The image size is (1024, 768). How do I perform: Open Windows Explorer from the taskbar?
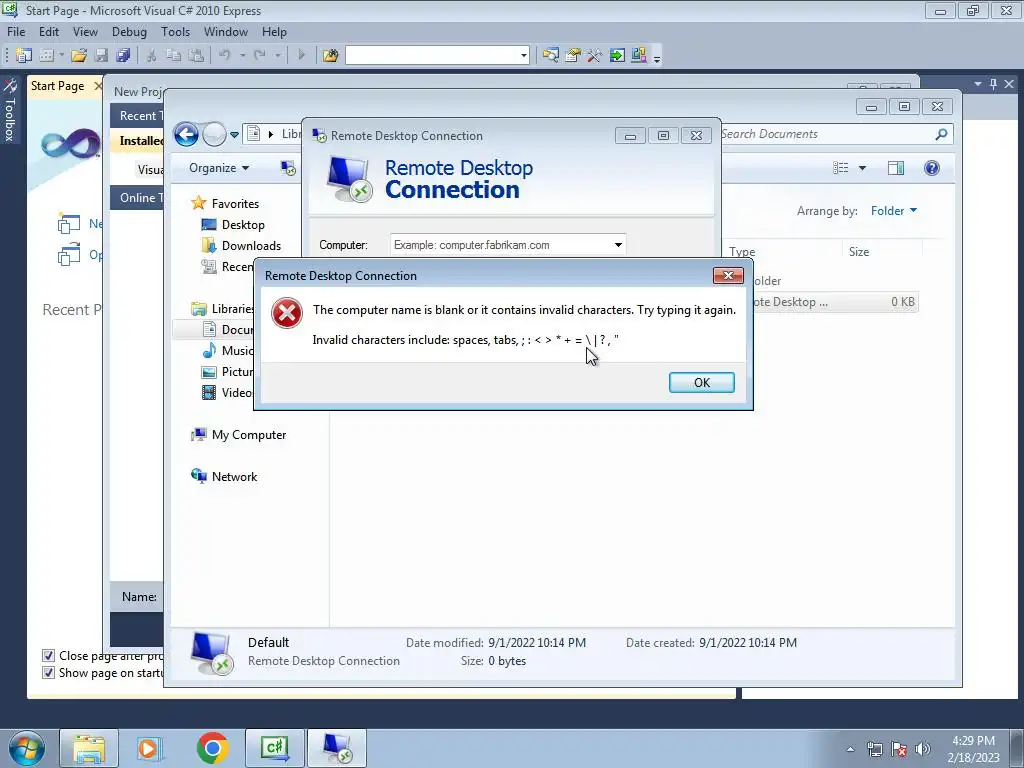click(89, 748)
